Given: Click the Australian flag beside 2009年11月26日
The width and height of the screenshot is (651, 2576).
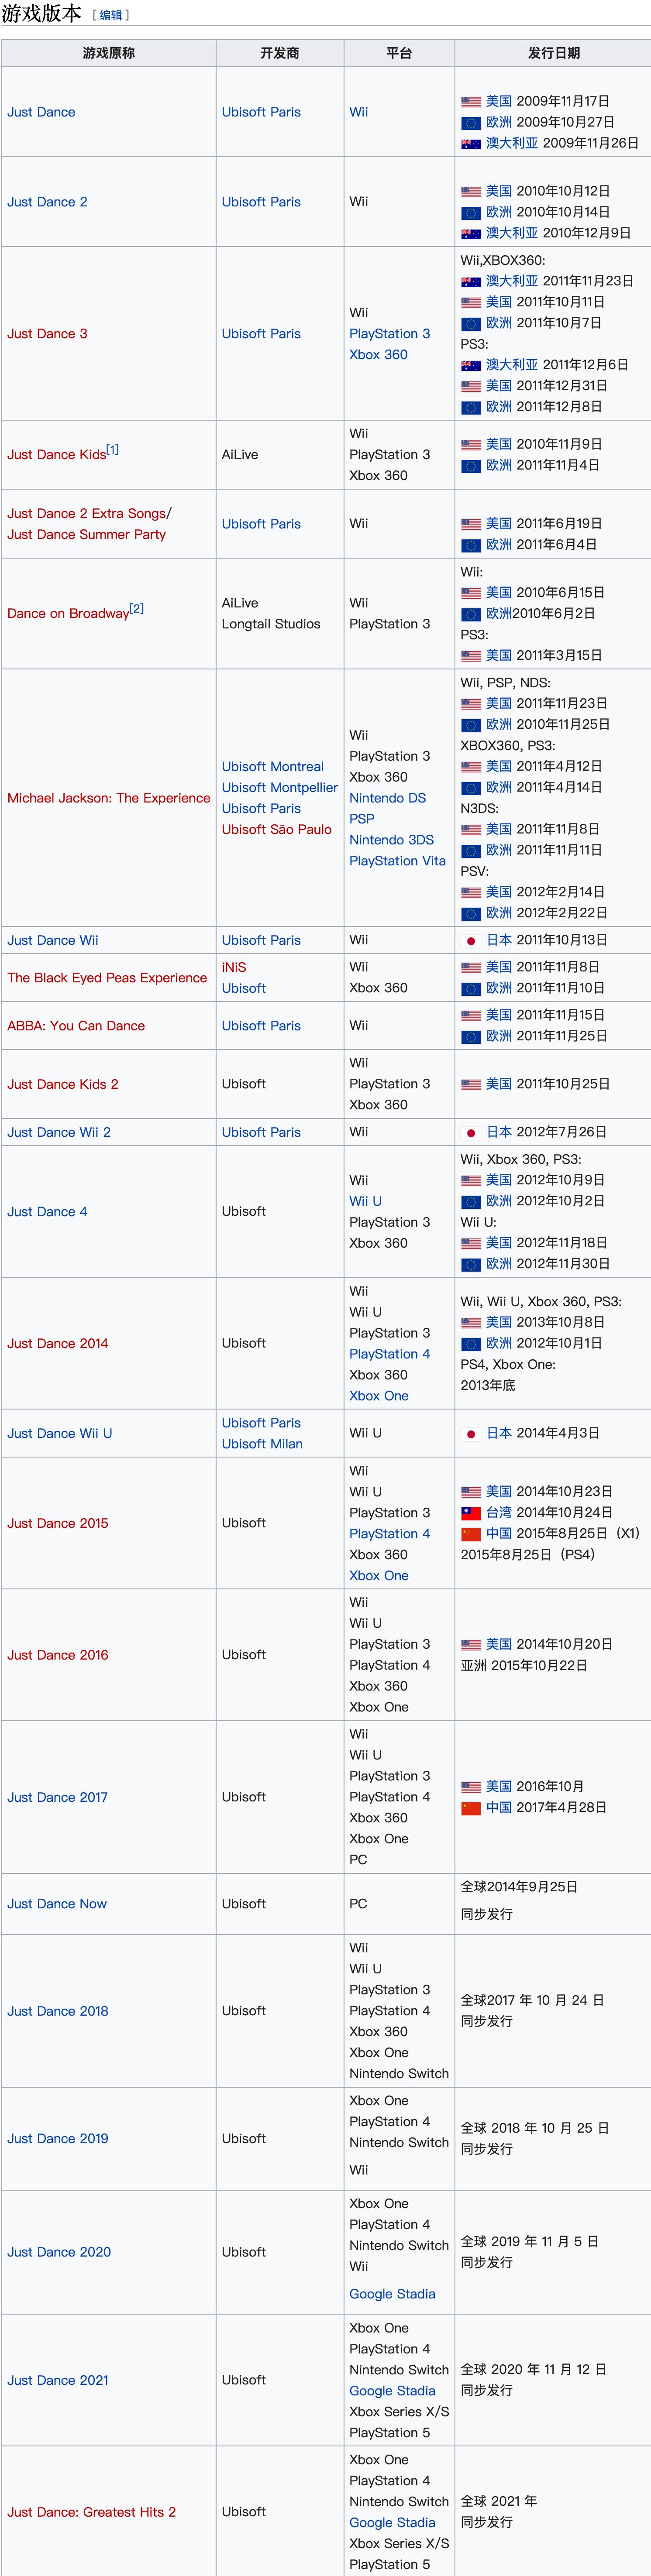Looking at the screenshot, I should point(471,144).
